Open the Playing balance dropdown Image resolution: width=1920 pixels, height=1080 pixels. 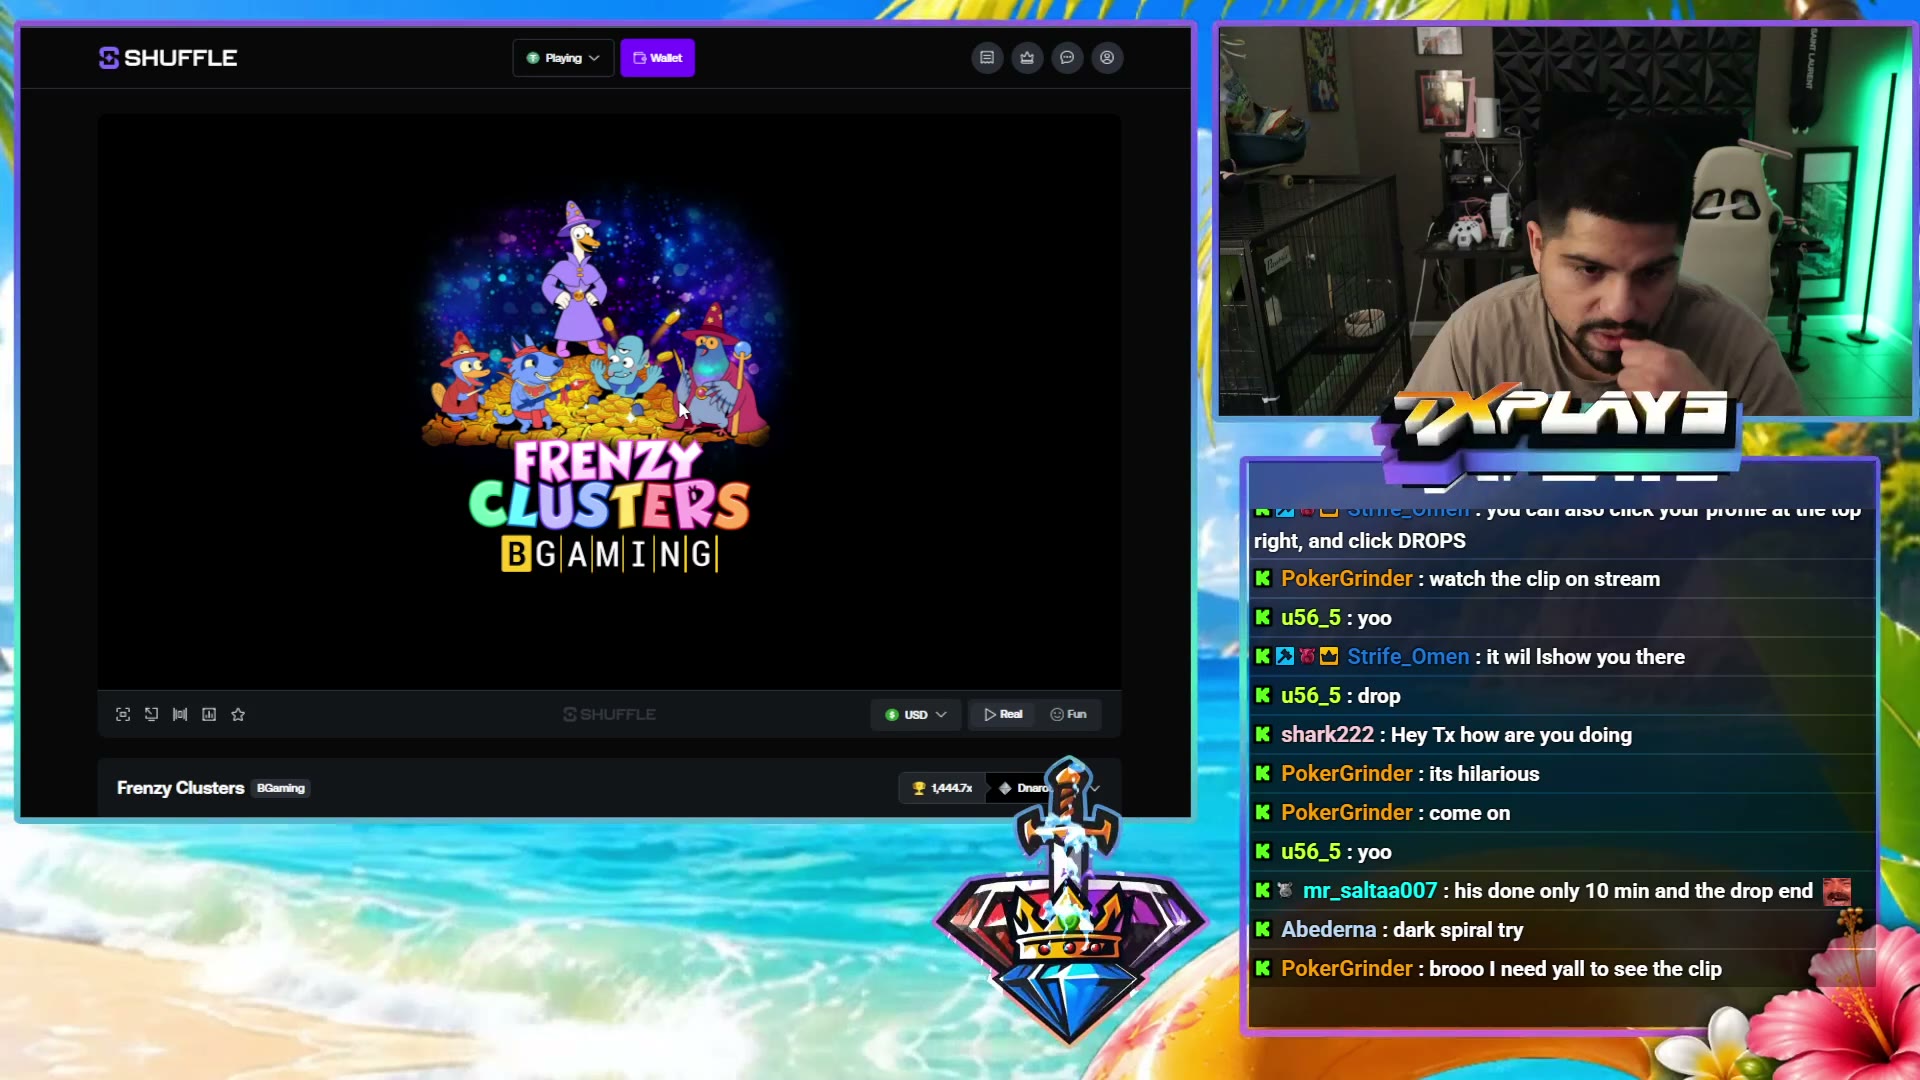[563, 58]
